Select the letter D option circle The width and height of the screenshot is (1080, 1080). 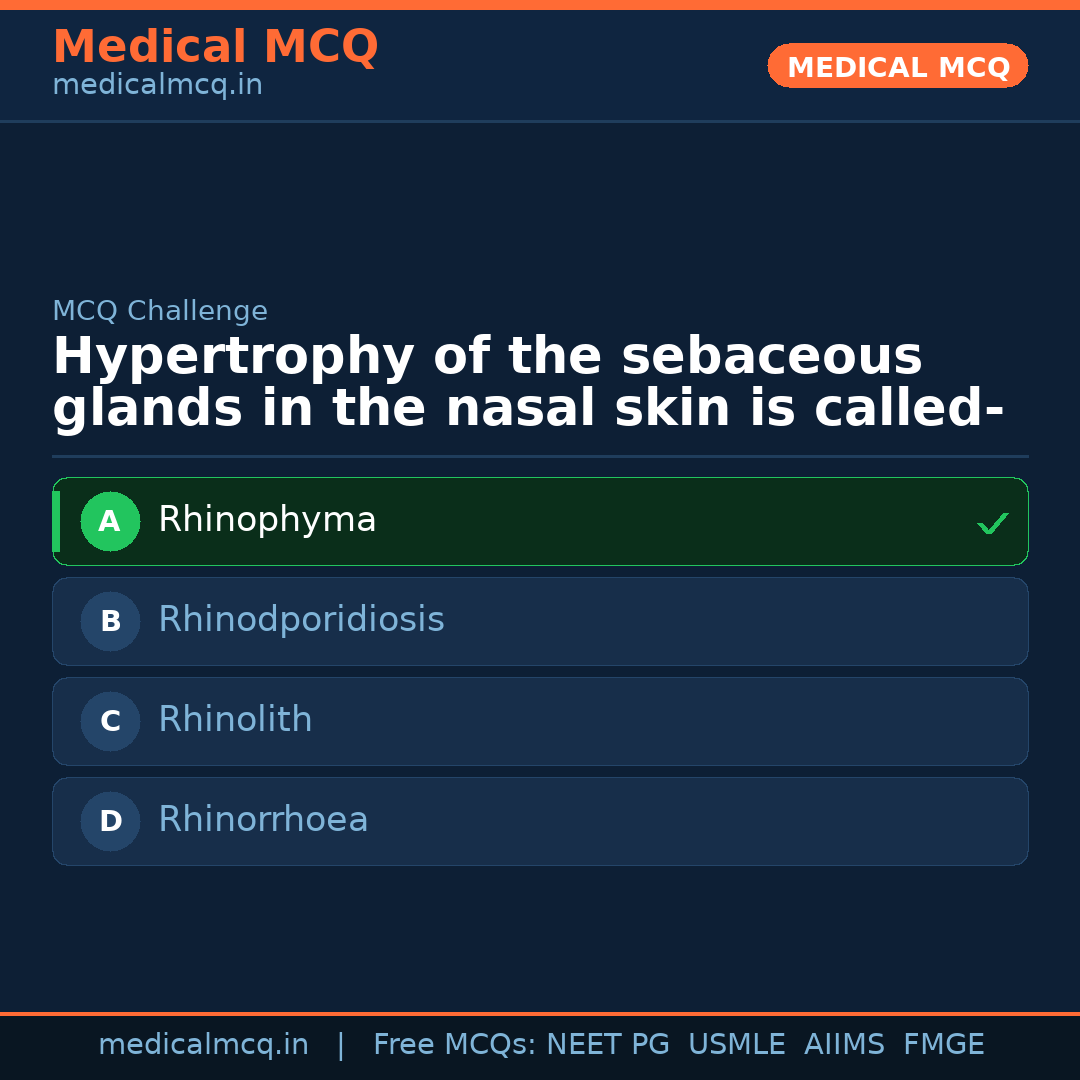pos(110,821)
